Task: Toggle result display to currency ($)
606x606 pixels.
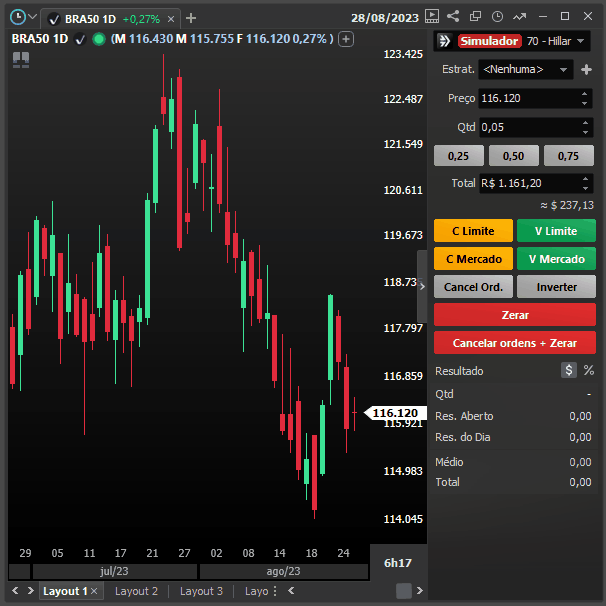Action: coord(569,370)
